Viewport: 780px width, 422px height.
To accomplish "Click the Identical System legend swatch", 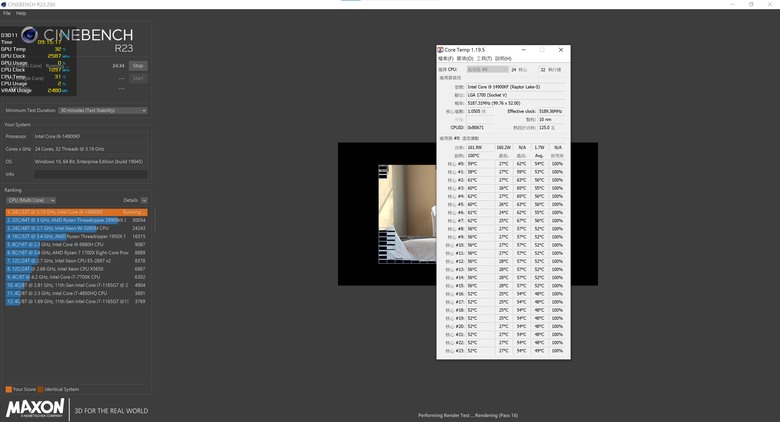I will (40, 389).
